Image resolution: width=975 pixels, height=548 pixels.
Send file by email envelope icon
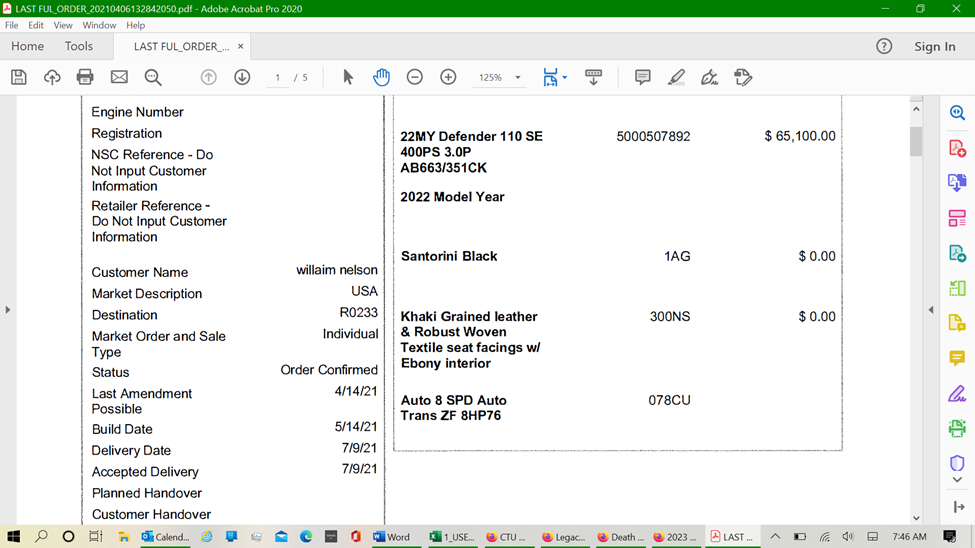point(119,77)
